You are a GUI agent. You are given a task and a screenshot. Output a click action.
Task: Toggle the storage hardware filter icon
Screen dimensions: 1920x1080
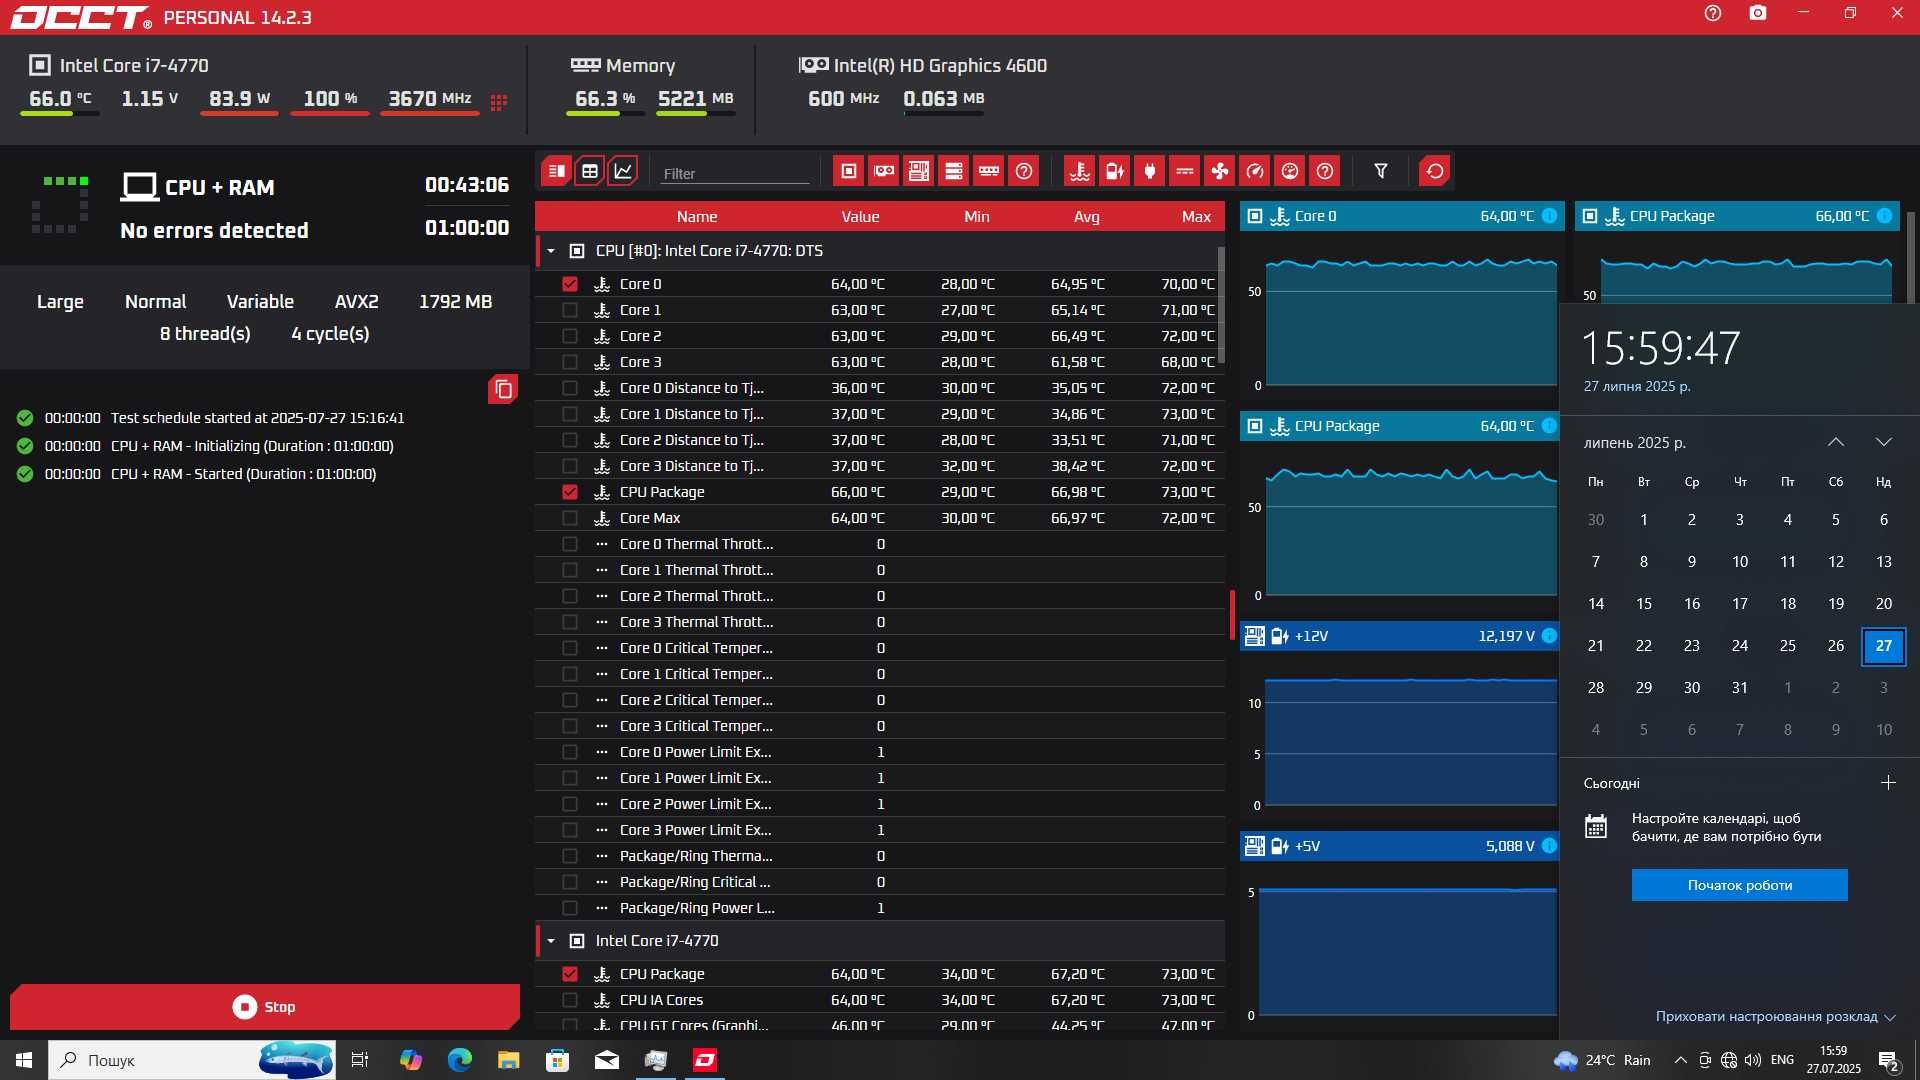[x=954, y=171]
